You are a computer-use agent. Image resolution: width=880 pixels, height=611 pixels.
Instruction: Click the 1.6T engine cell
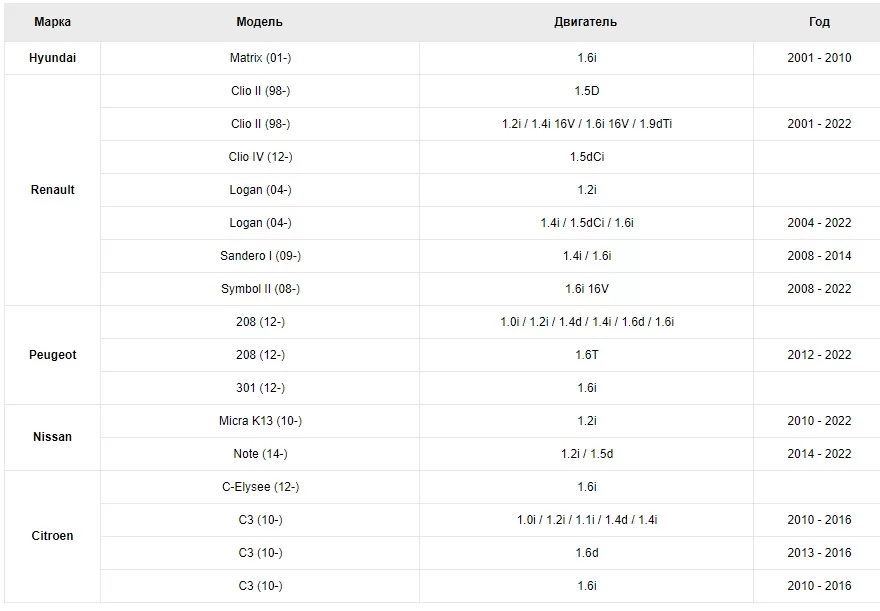pyautogui.click(x=586, y=355)
